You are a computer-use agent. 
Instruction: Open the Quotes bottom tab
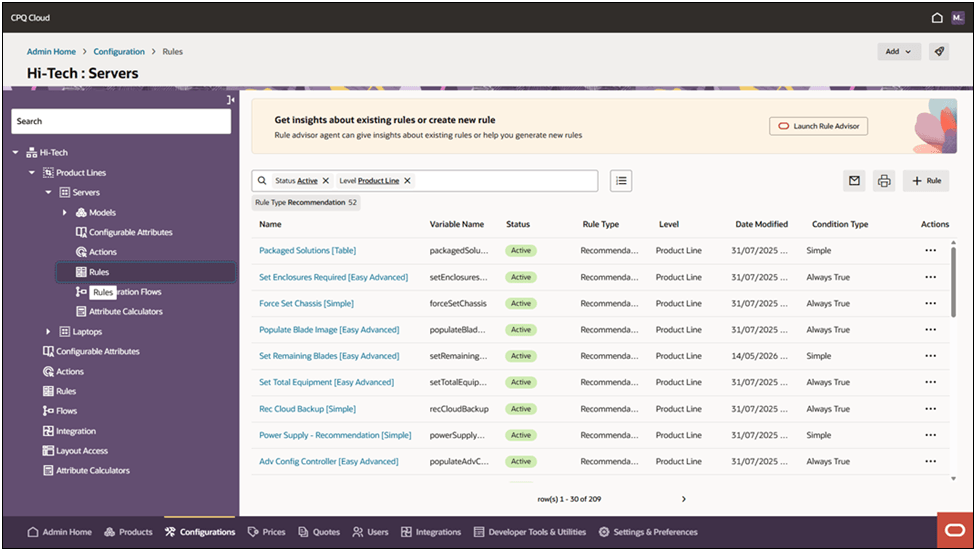click(x=319, y=532)
